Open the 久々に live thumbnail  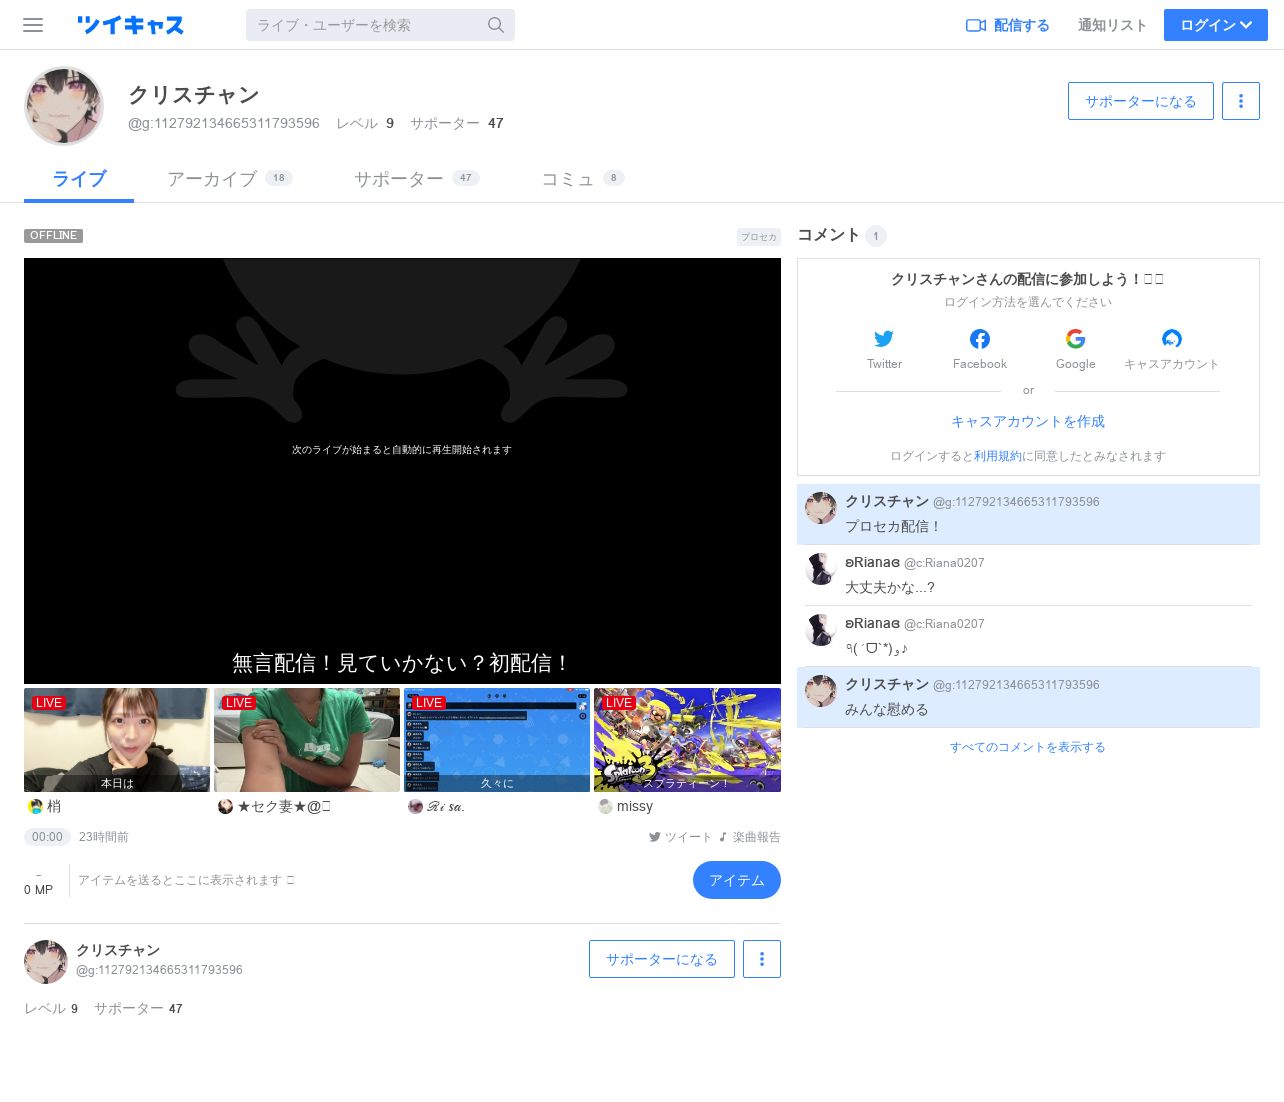pyautogui.click(x=497, y=740)
